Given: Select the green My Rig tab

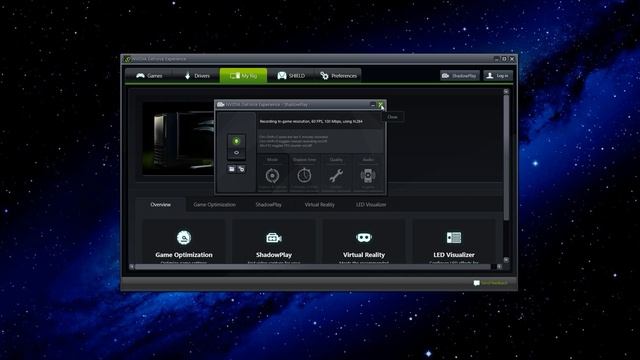Looking at the screenshot, I should 243,76.
